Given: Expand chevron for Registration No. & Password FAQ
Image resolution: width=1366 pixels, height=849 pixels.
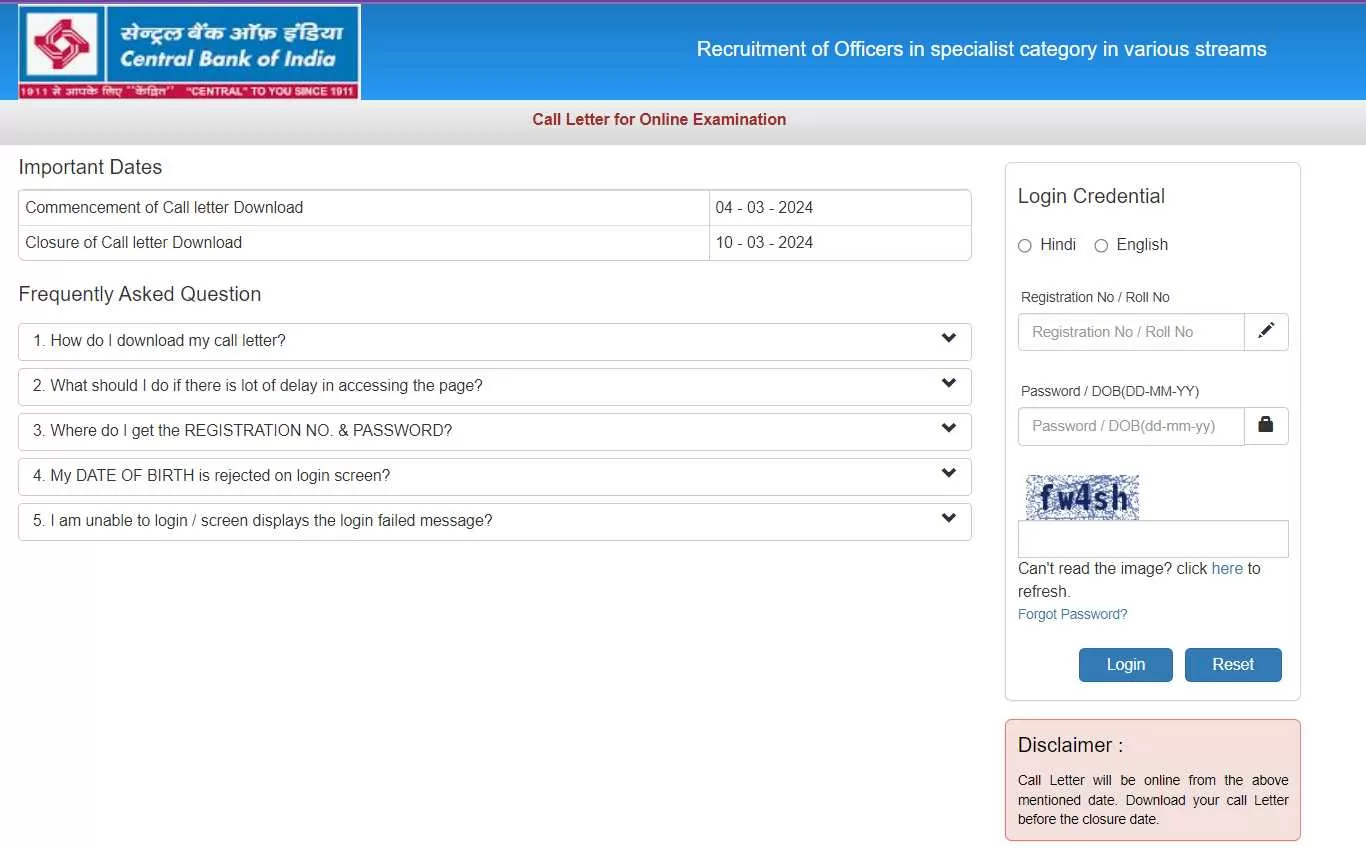Looking at the screenshot, I should point(948,429).
